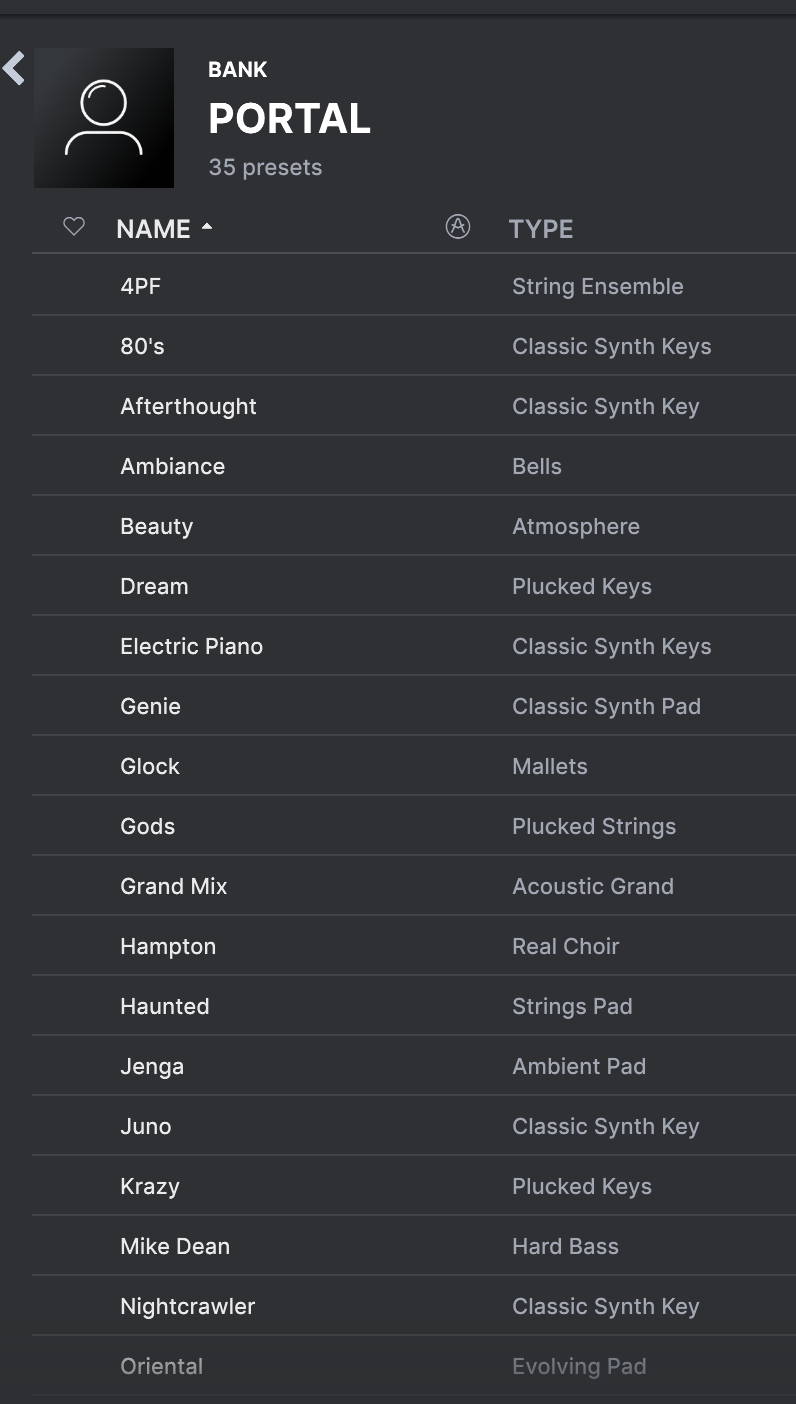Viewport: 796px width, 1404px height.
Task: Click the heart favorites column icon
Action: (74, 227)
